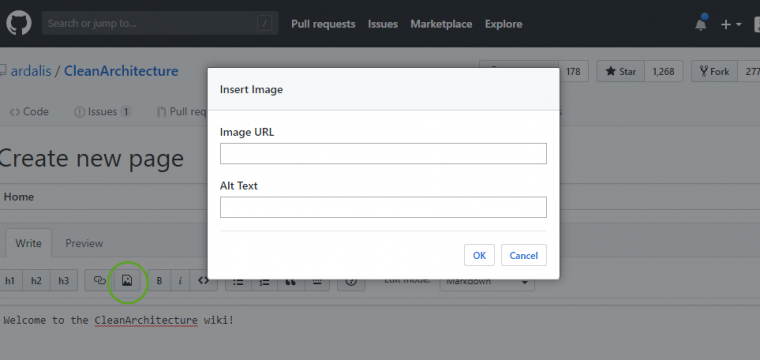The image size is (760, 360).
Task: Open the ardalis owner link
Action: [31, 71]
